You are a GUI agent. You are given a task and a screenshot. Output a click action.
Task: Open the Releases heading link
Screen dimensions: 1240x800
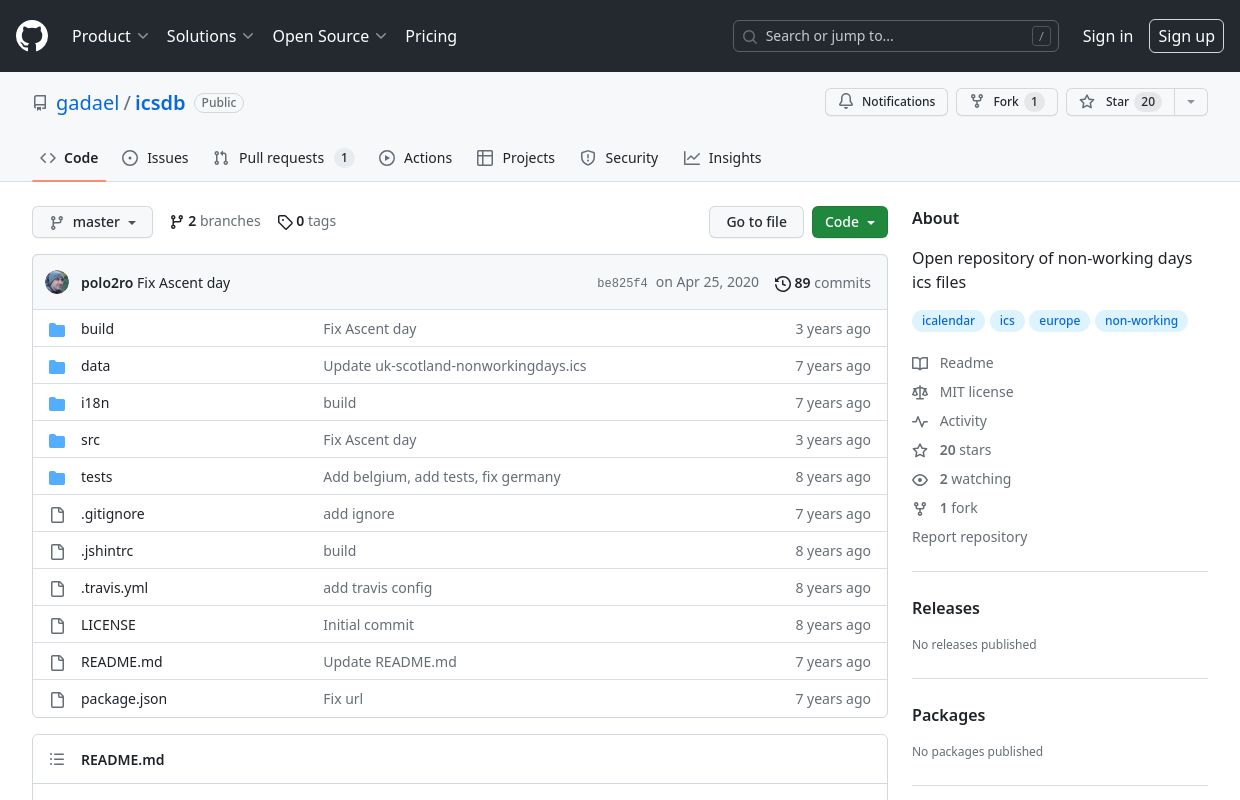click(x=946, y=608)
